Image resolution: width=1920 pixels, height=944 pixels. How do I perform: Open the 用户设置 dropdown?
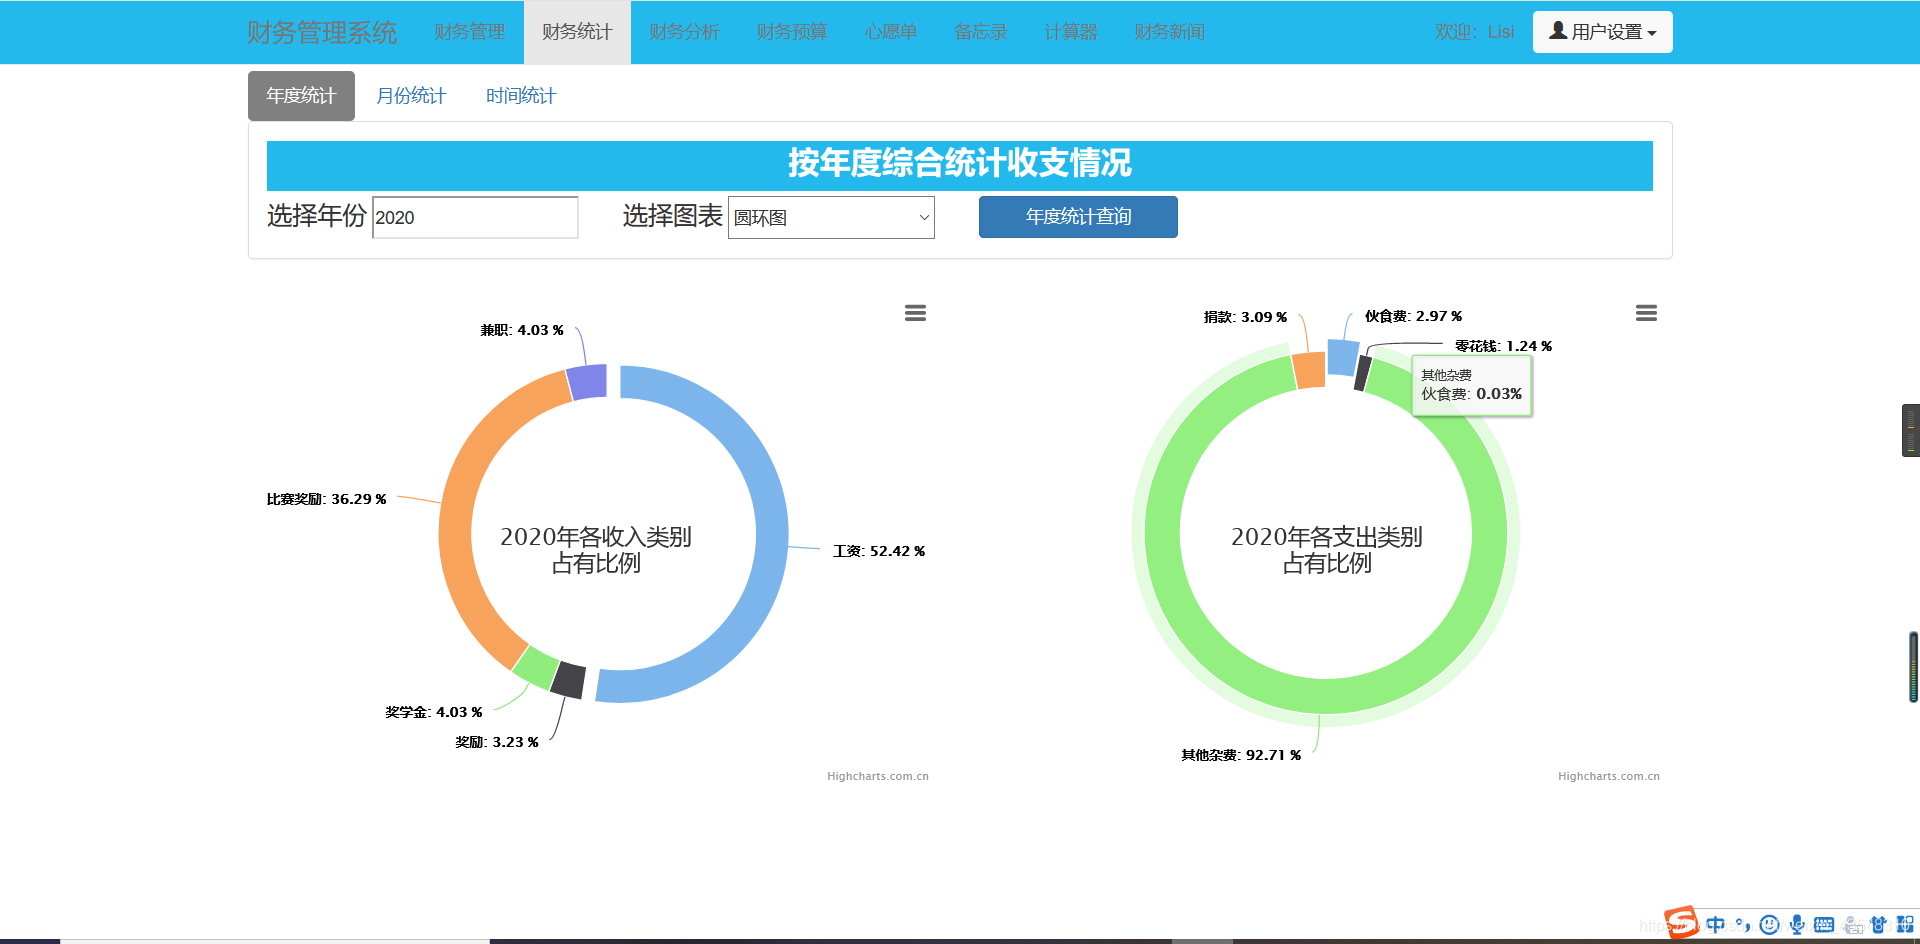click(1602, 31)
